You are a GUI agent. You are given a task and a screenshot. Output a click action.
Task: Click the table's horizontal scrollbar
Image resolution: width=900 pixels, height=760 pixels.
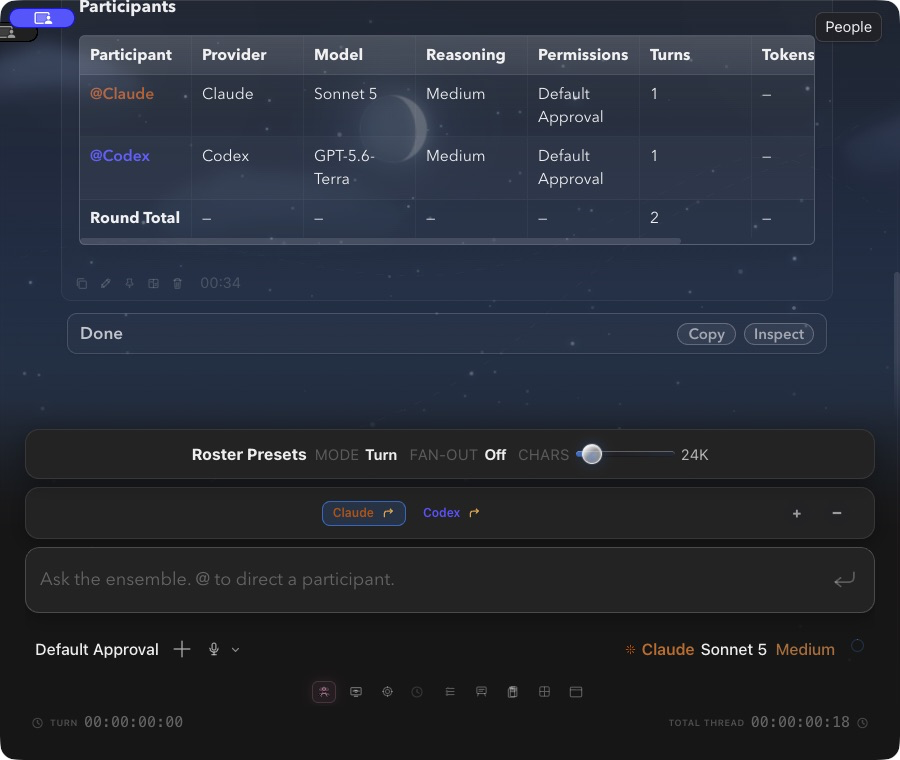380,241
